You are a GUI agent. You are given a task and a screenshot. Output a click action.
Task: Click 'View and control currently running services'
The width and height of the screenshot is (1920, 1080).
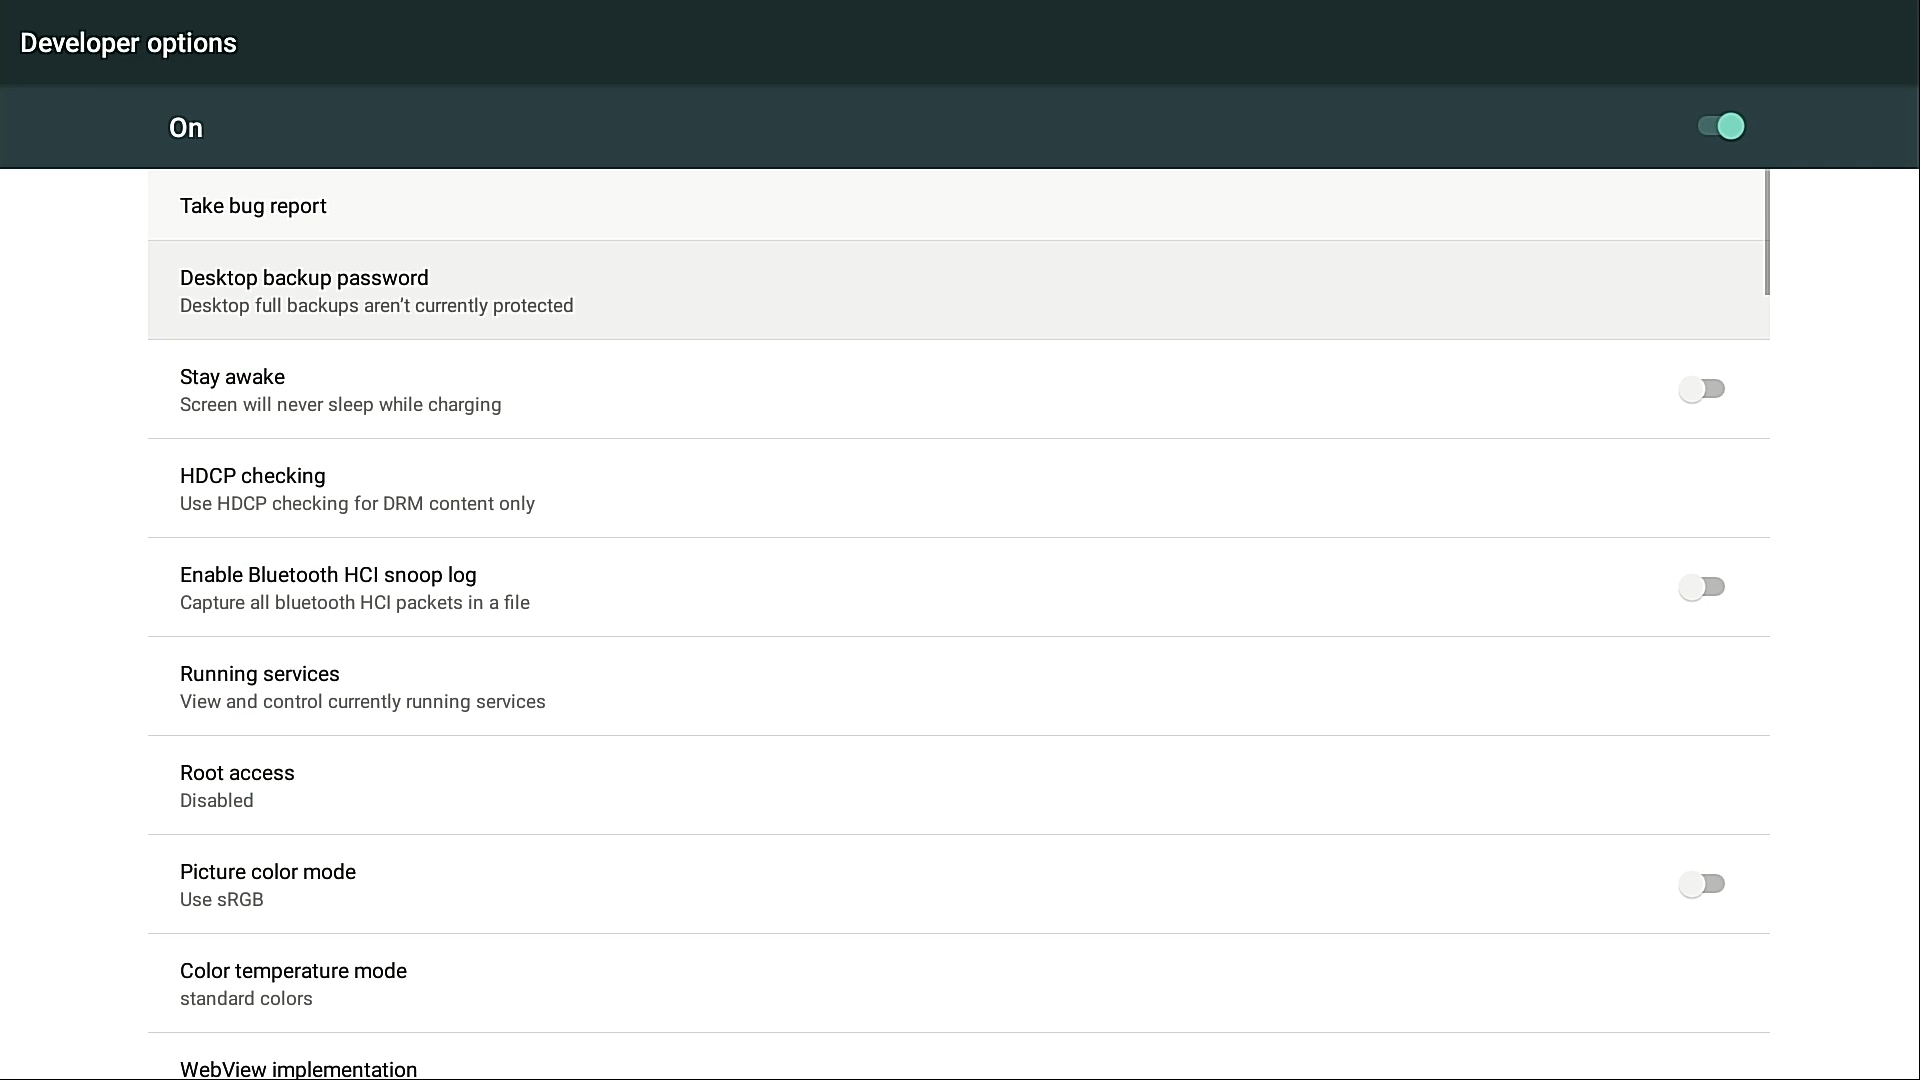pyautogui.click(x=362, y=702)
